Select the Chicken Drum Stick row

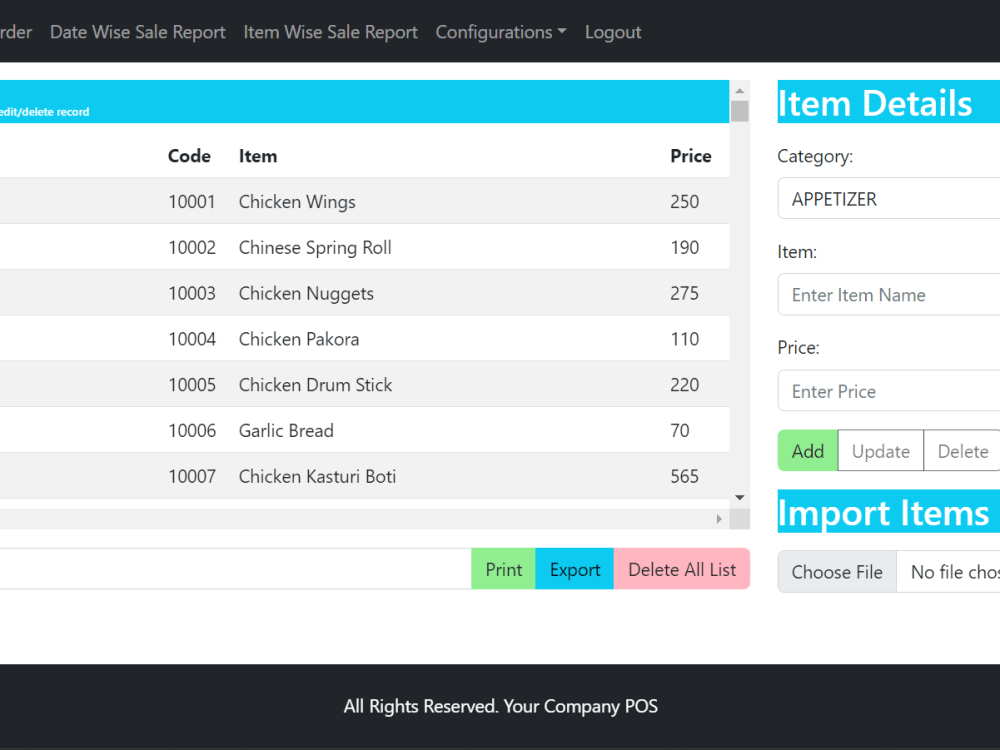[364, 385]
